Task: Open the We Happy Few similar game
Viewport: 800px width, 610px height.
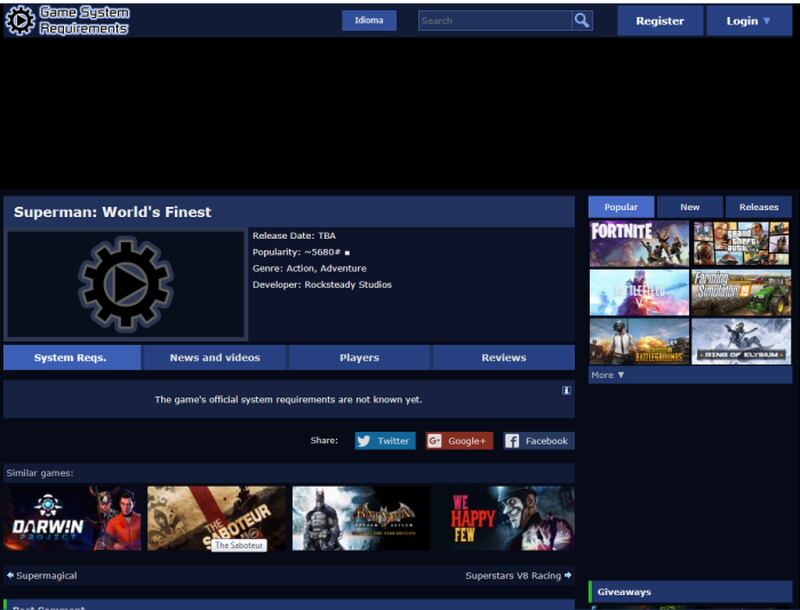Action: pyautogui.click(x=506, y=518)
